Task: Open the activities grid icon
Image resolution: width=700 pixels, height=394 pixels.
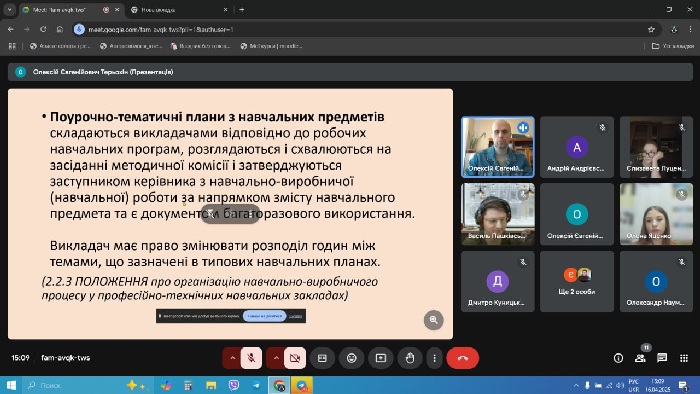Action: [684, 358]
